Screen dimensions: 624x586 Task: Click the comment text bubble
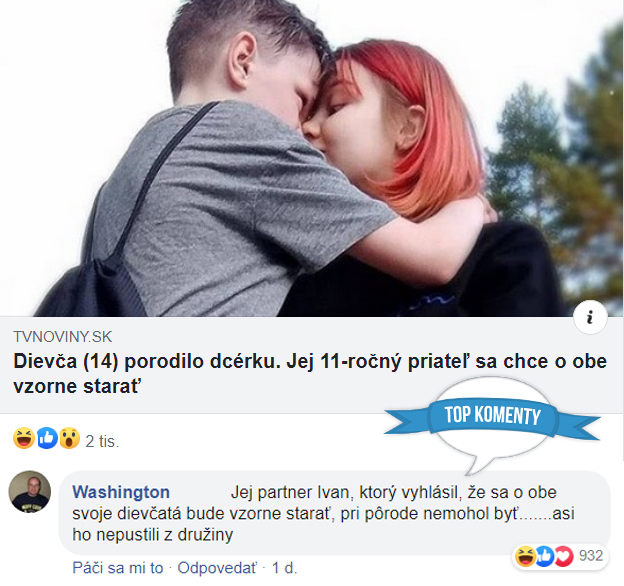coord(334,513)
